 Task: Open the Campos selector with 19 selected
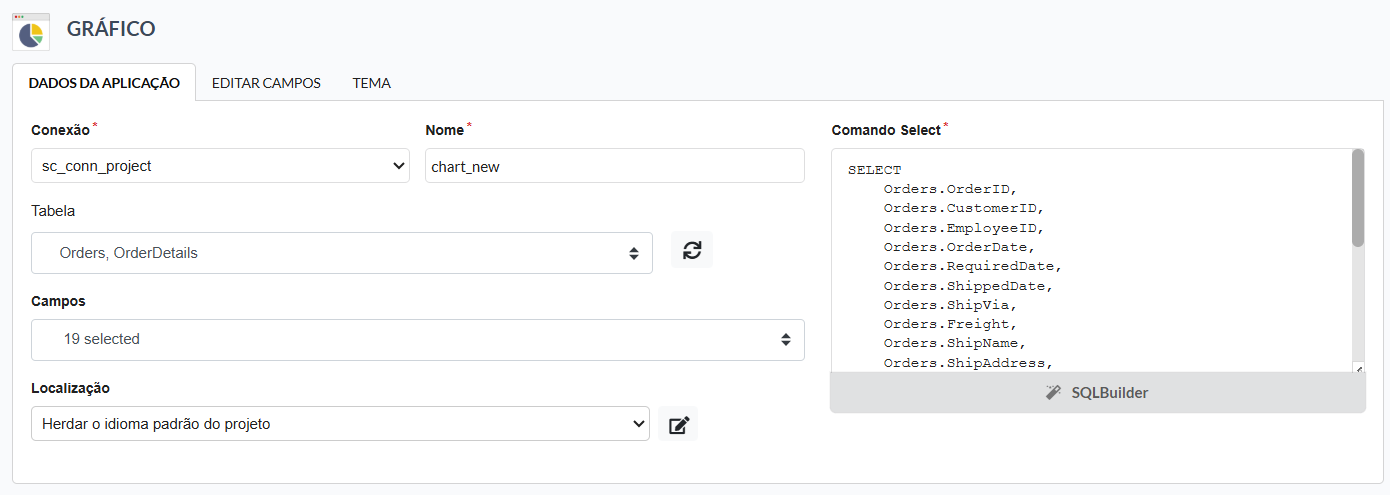(x=418, y=339)
